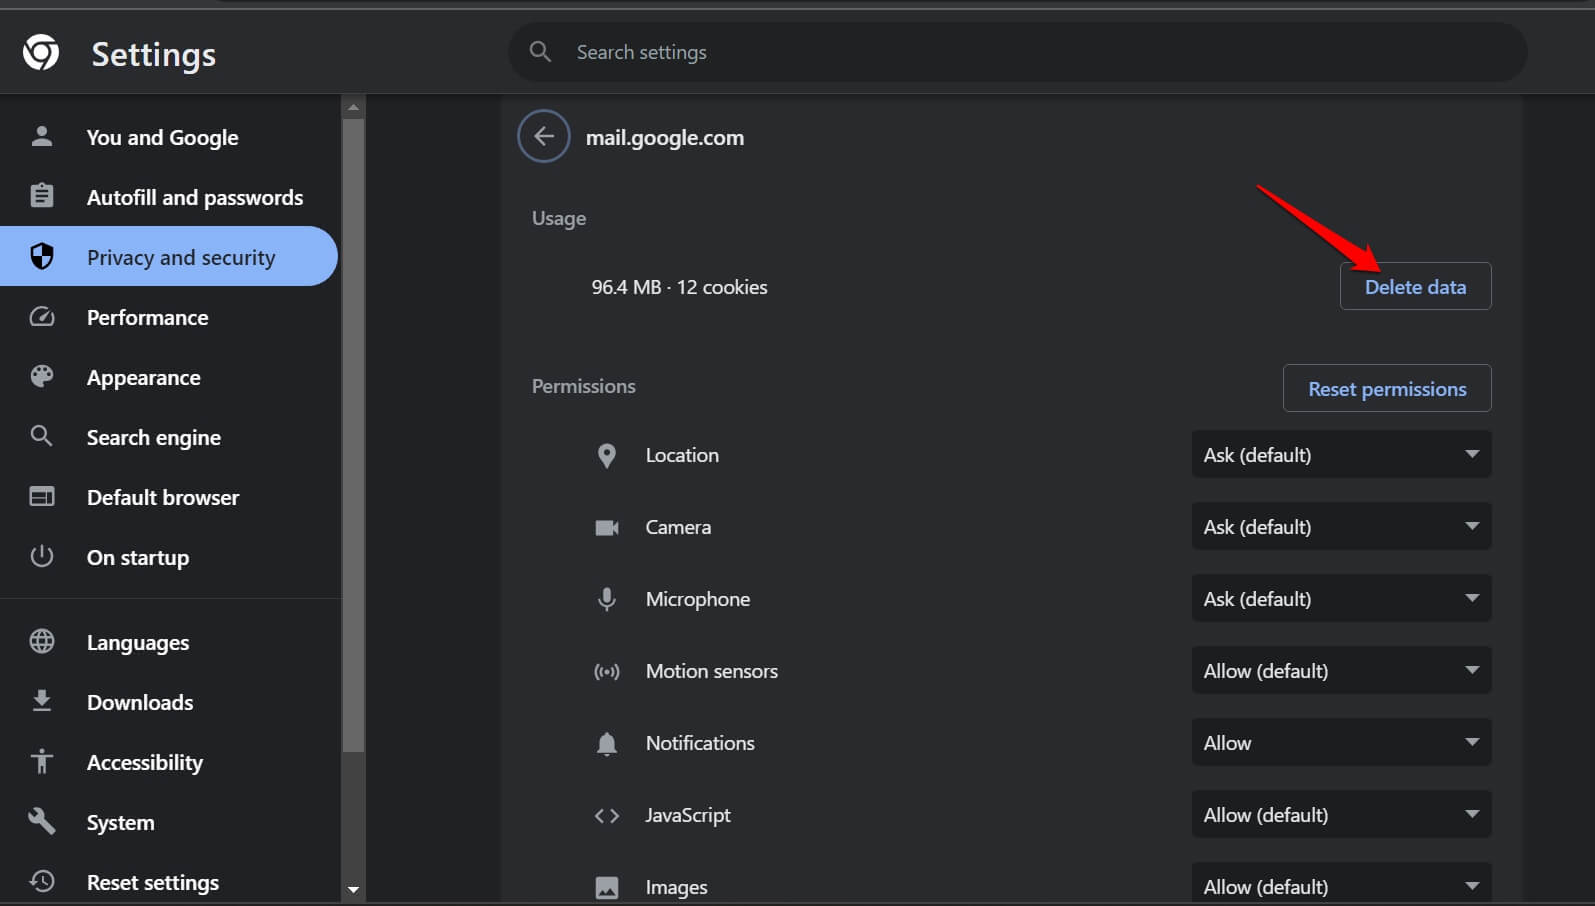Click the back arrow next to mail.google.com
Image resolution: width=1595 pixels, height=906 pixels.
[x=544, y=136]
